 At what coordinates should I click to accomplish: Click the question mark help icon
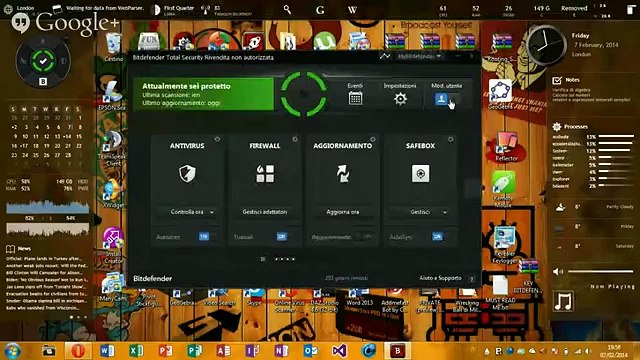tap(471, 279)
